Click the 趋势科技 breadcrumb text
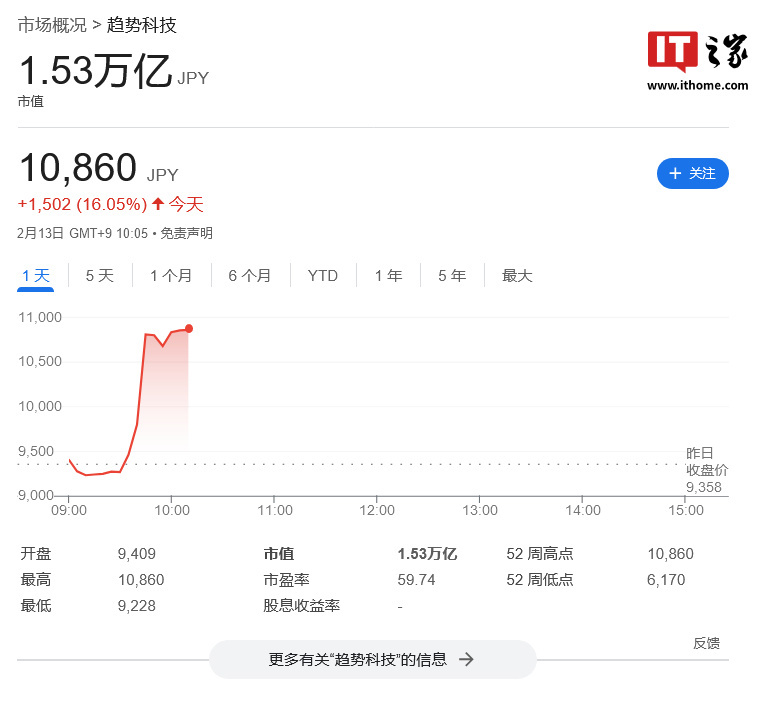 142,25
